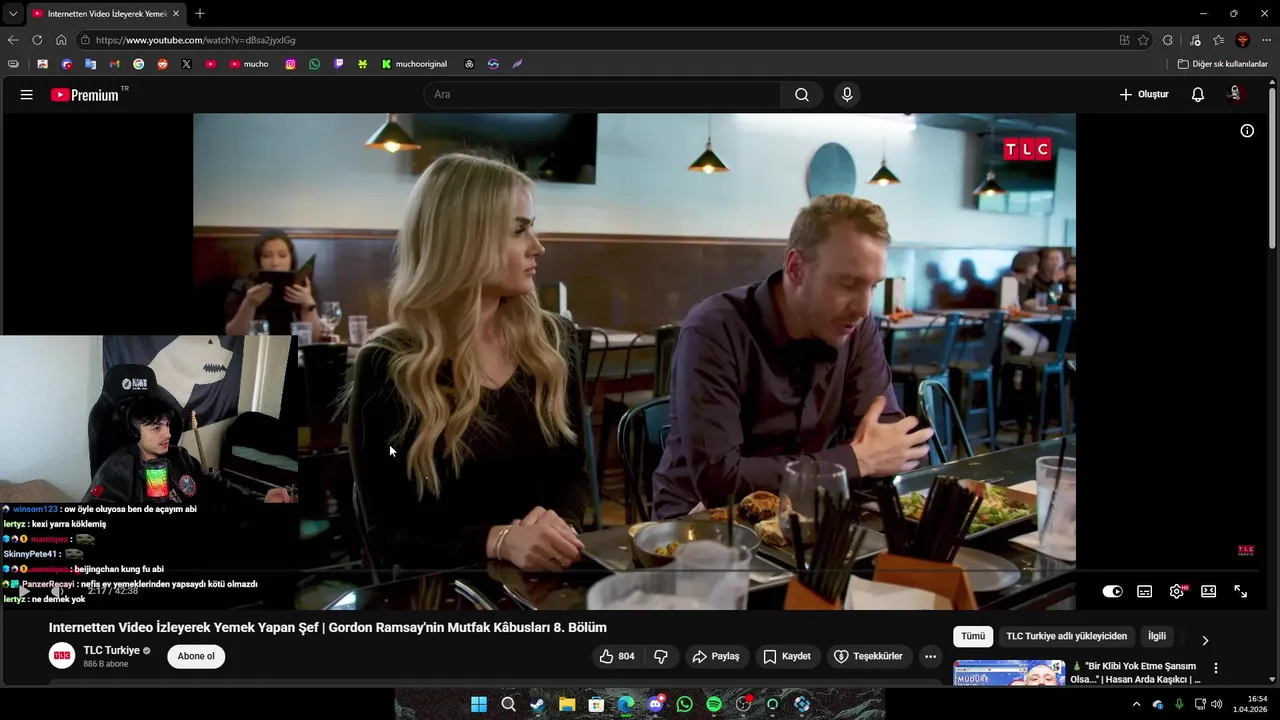This screenshot has height=720, width=1280.
Task: Open 'Oluştur' create menu
Action: (x=1144, y=95)
